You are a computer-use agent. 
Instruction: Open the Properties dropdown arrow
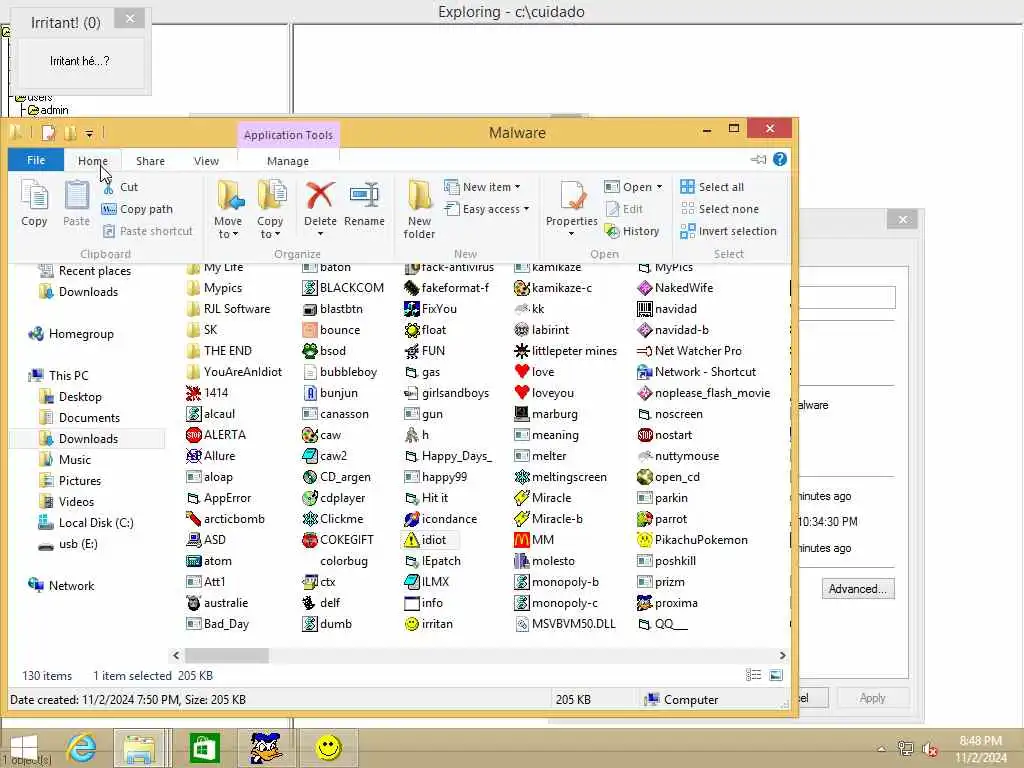[x=571, y=234]
